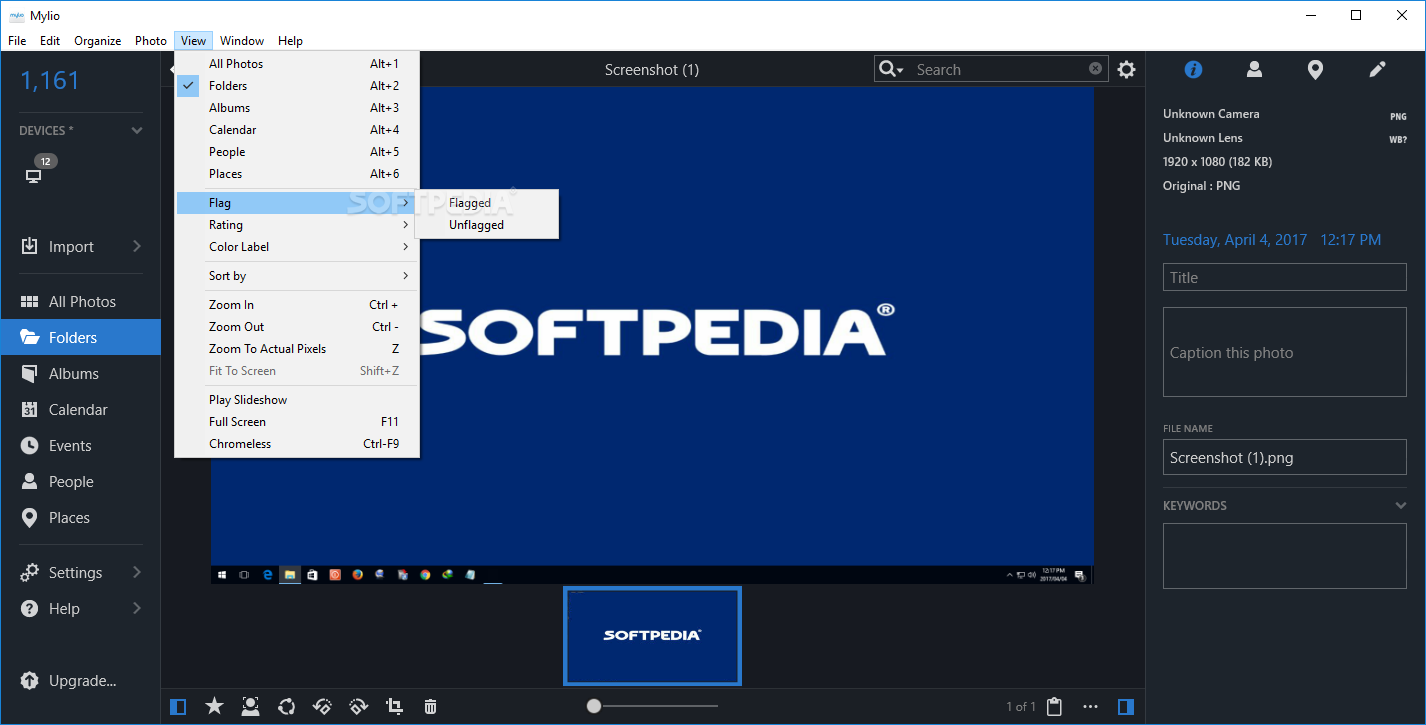Rotate the photo right
Viewport: 1426px width, 725px height.
pyautogui.click(x=359, y=707)
